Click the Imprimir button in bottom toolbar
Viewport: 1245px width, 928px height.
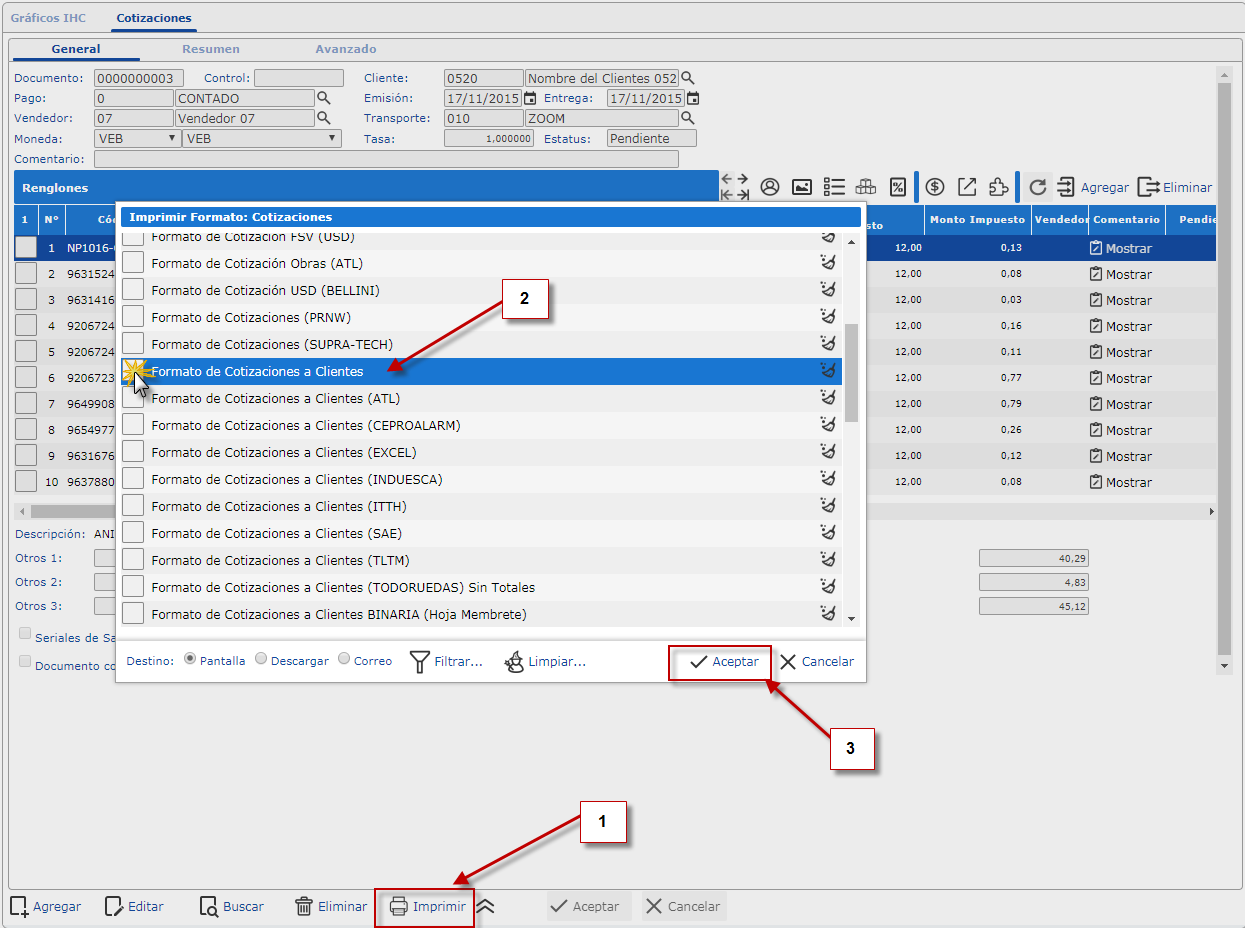427,906
